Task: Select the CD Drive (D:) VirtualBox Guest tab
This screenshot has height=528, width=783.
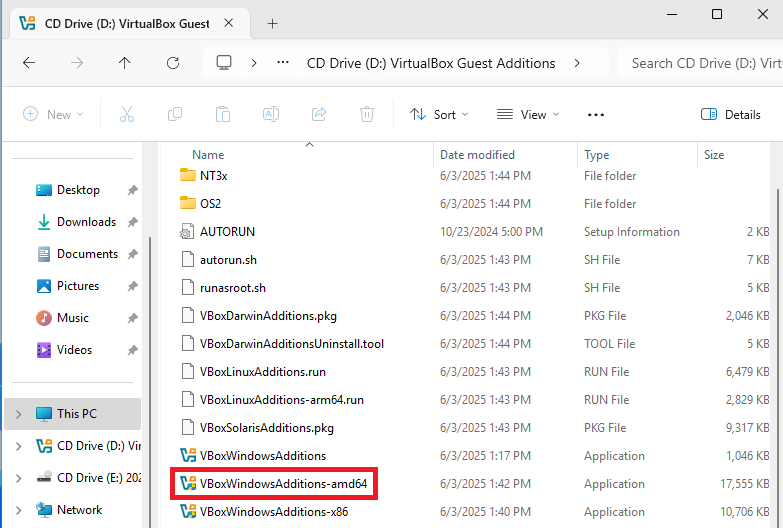Action: tap(127, 23)
